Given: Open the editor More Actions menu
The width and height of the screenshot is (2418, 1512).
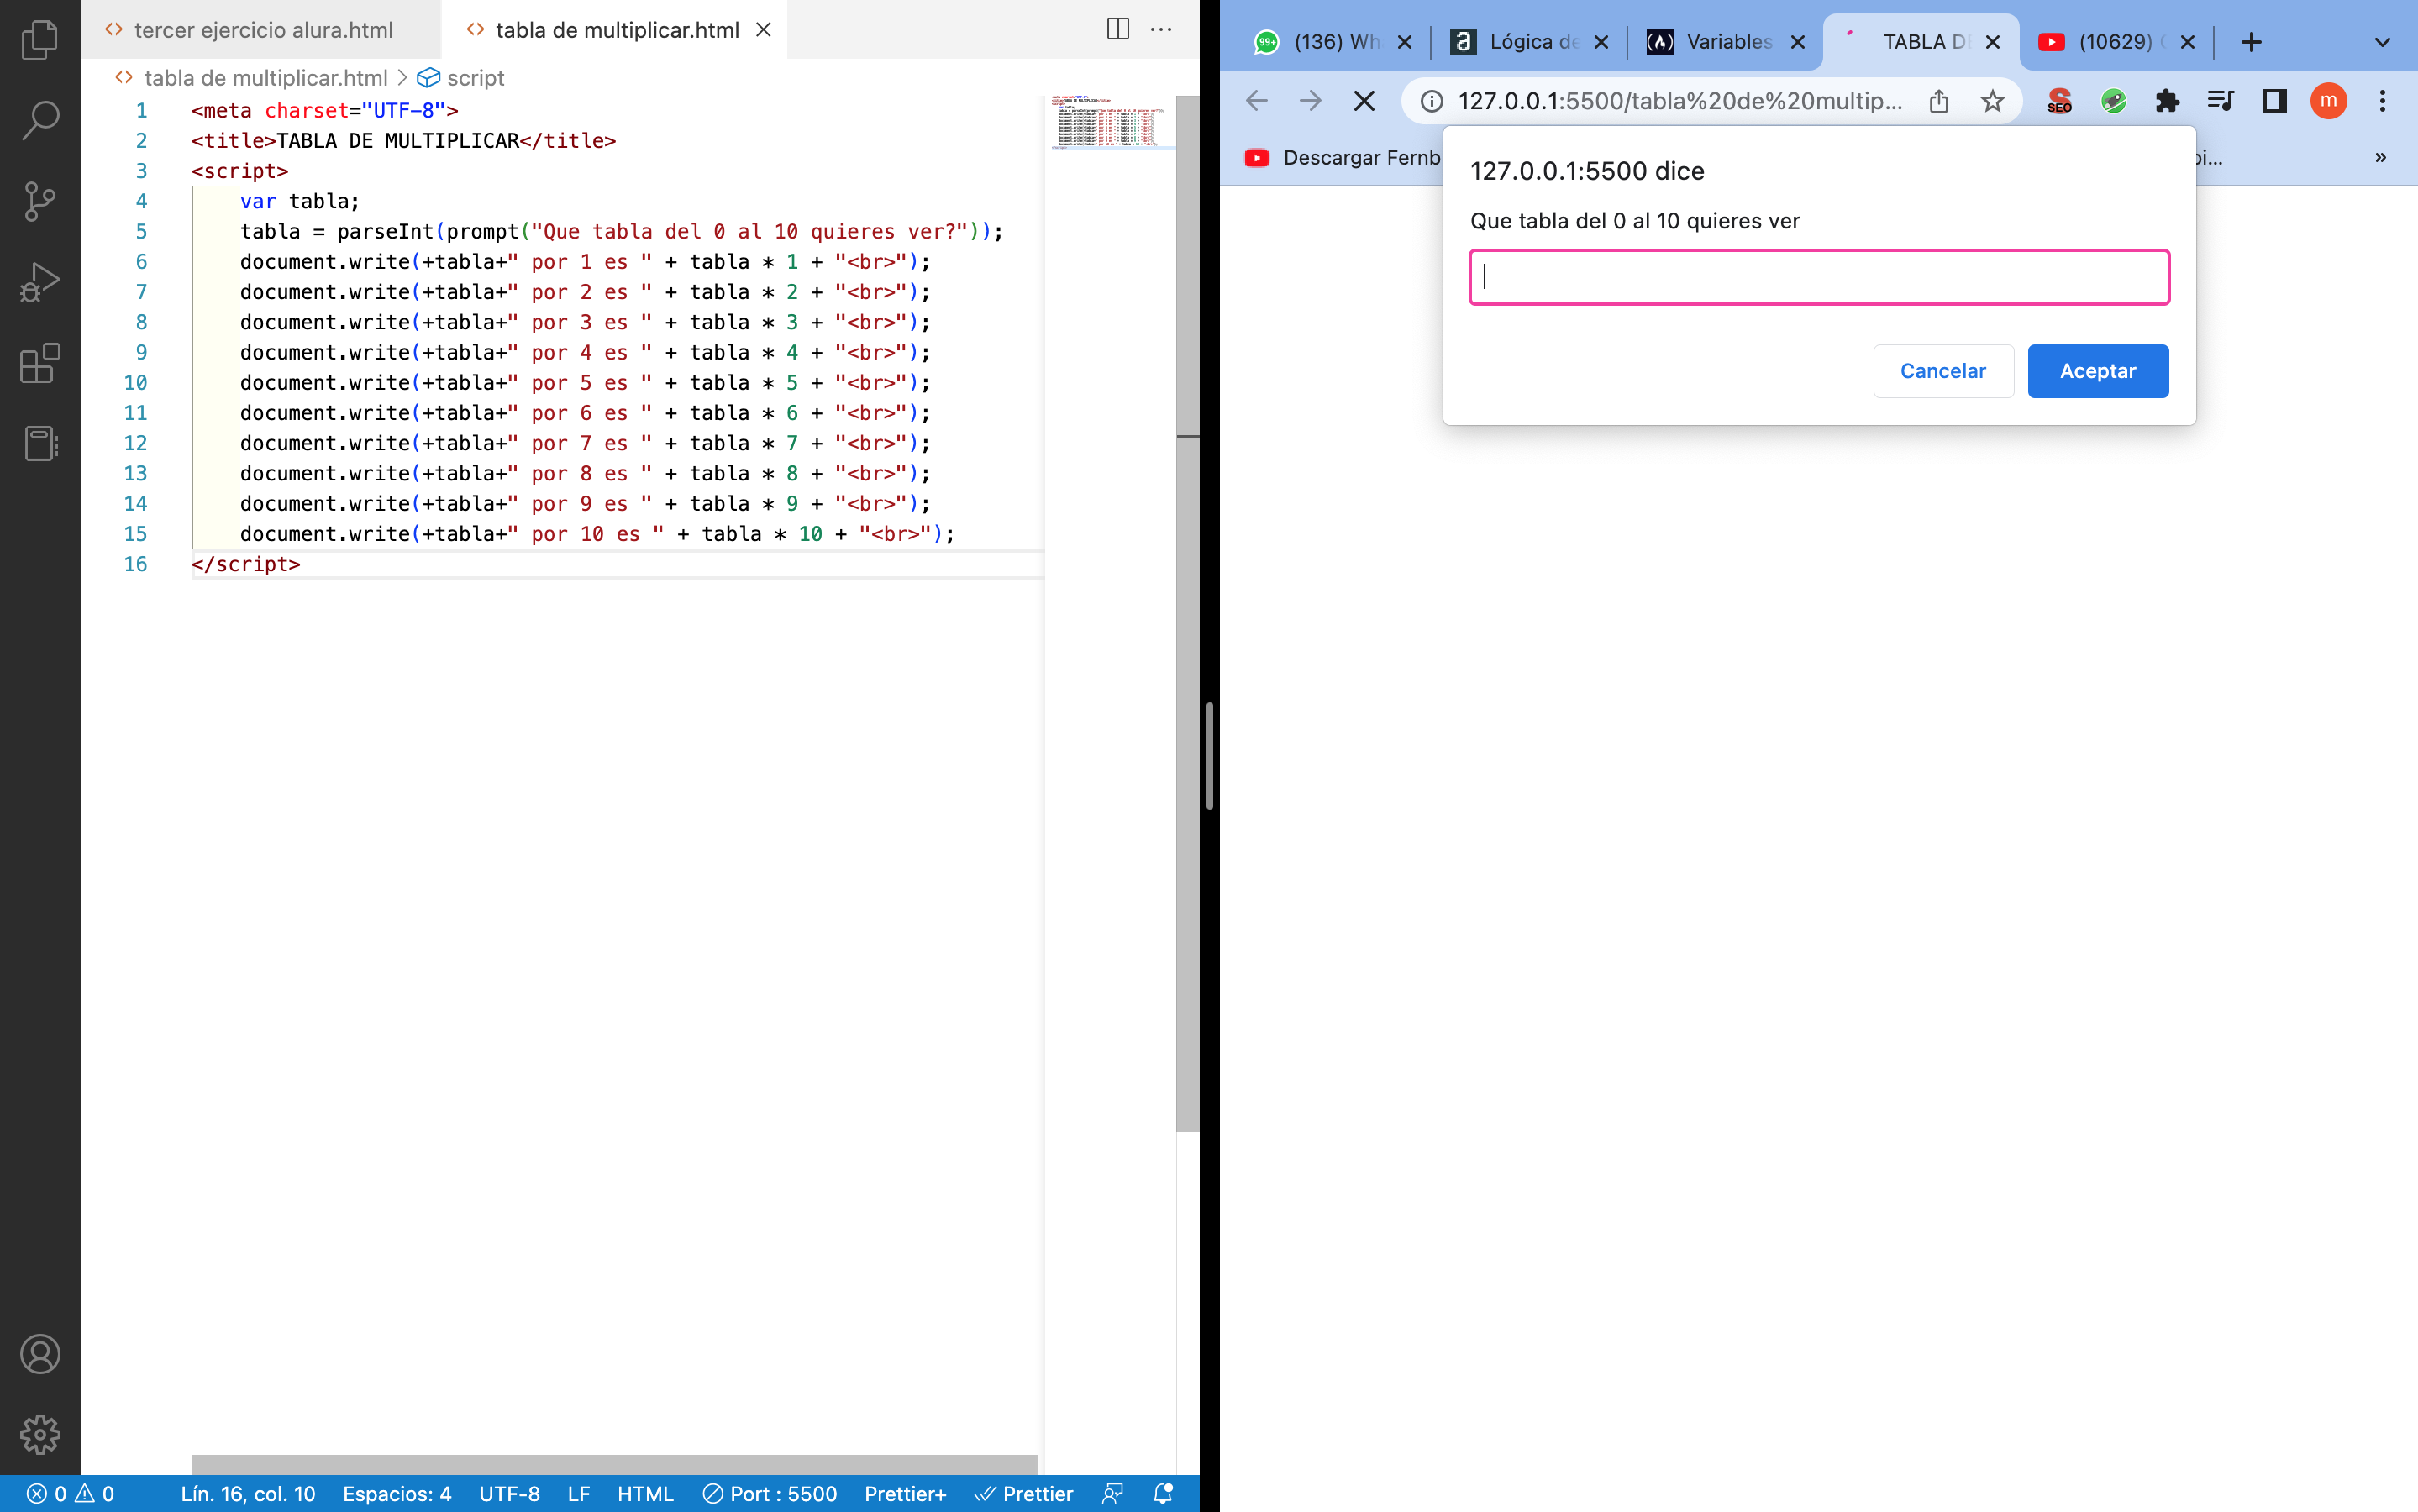Looking at the screenshot, I should 1161,29.
